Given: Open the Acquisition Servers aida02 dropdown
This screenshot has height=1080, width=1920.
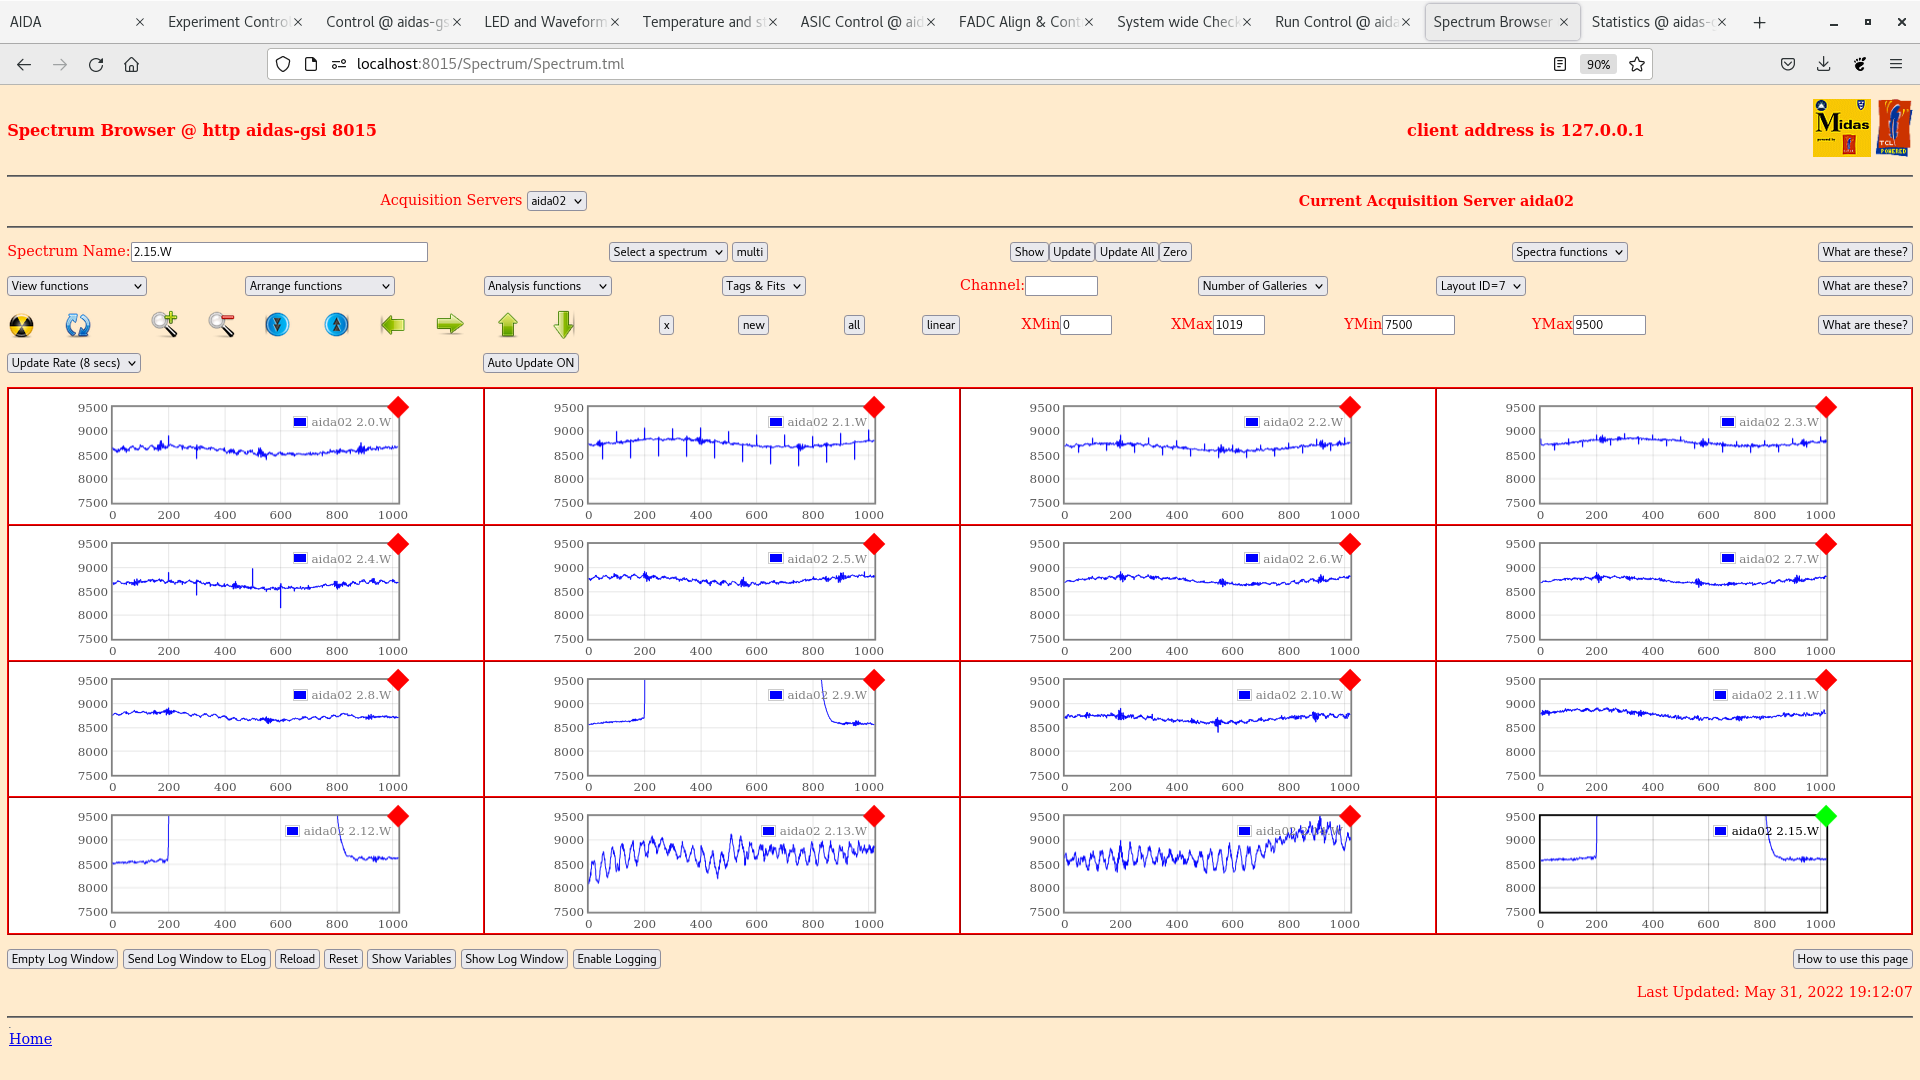Looking at the screenshot, I should [x=556, y=201].
